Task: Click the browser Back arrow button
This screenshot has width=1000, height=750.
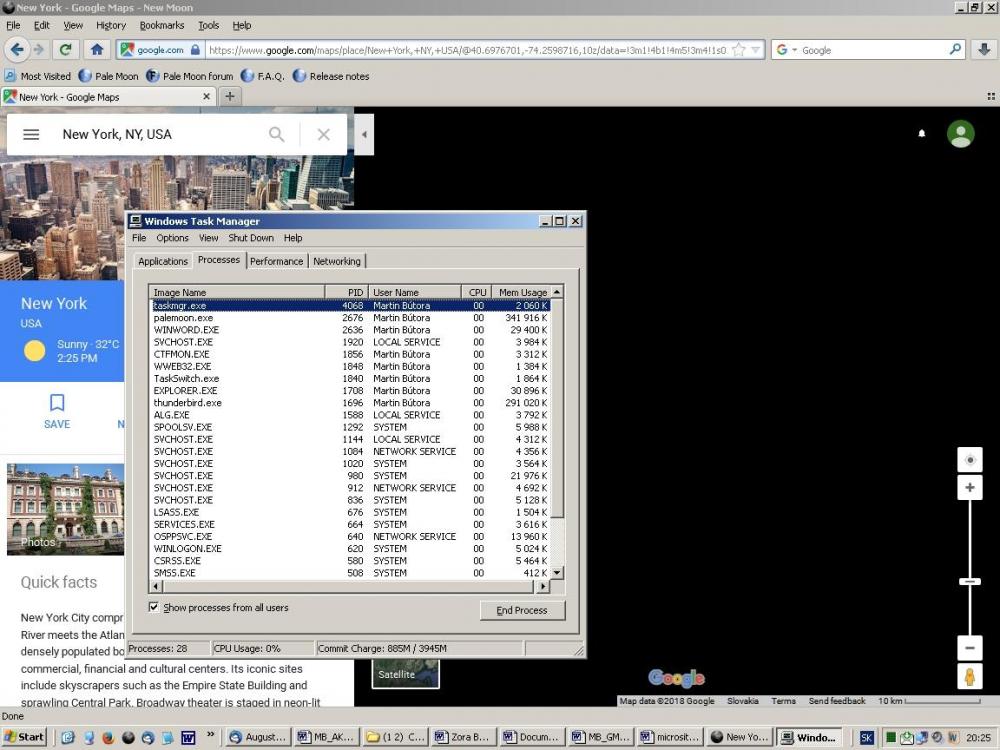Action: 16,49
